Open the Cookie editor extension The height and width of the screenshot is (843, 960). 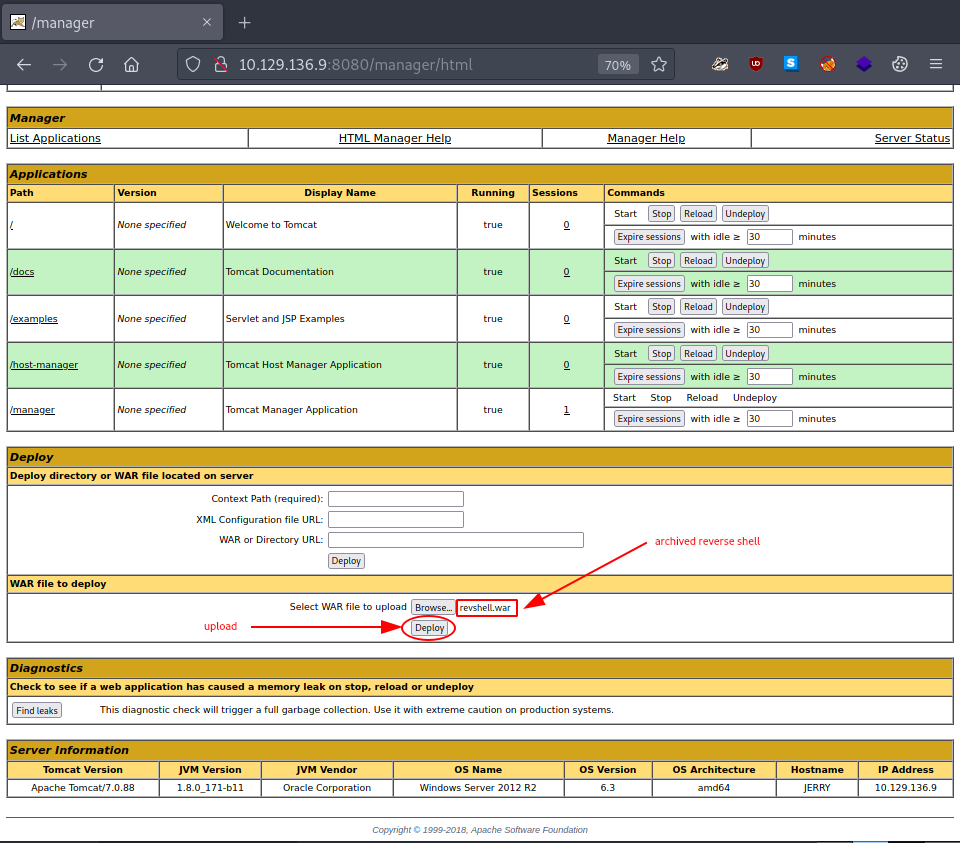click(x=899, y=63)
